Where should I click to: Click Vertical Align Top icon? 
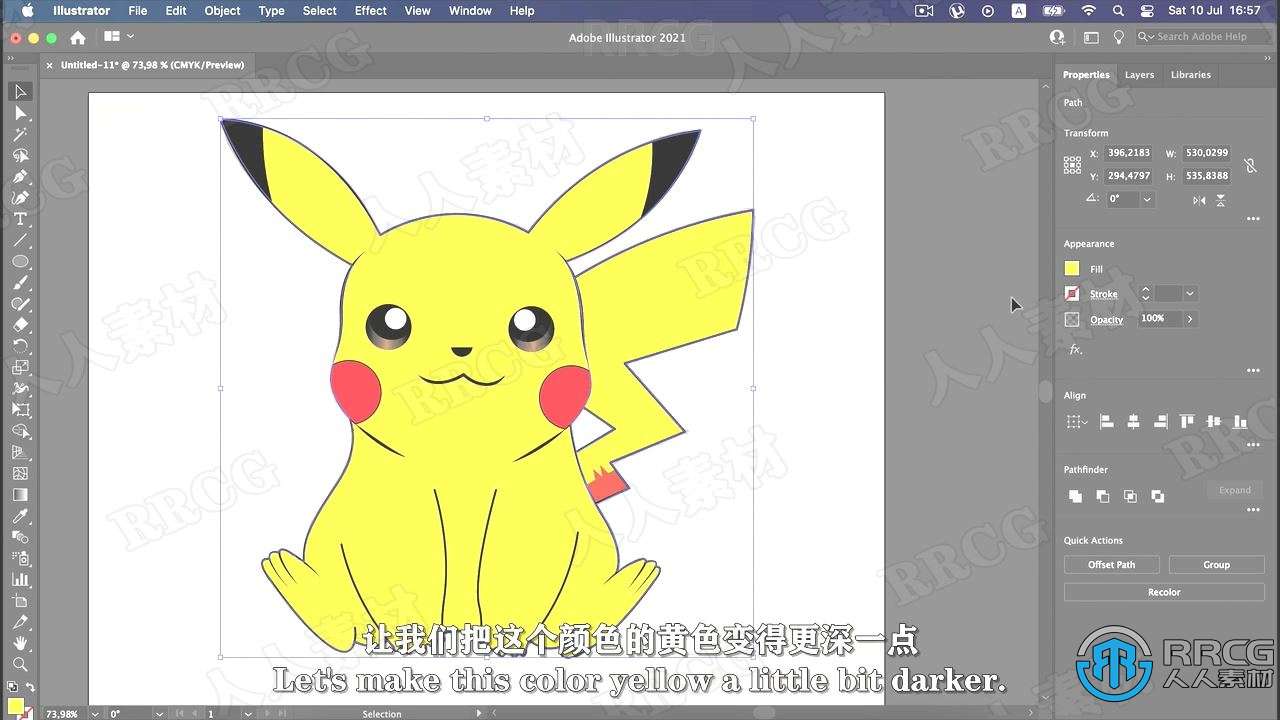tap(1187, 422)
